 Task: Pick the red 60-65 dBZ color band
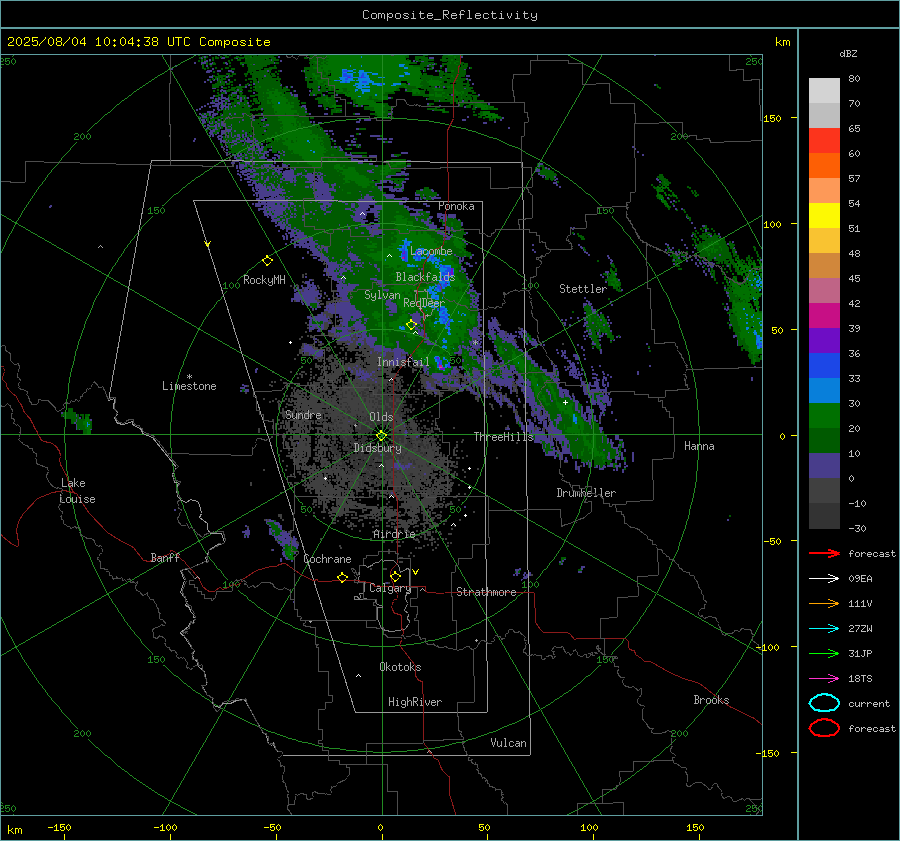(824, 141)
